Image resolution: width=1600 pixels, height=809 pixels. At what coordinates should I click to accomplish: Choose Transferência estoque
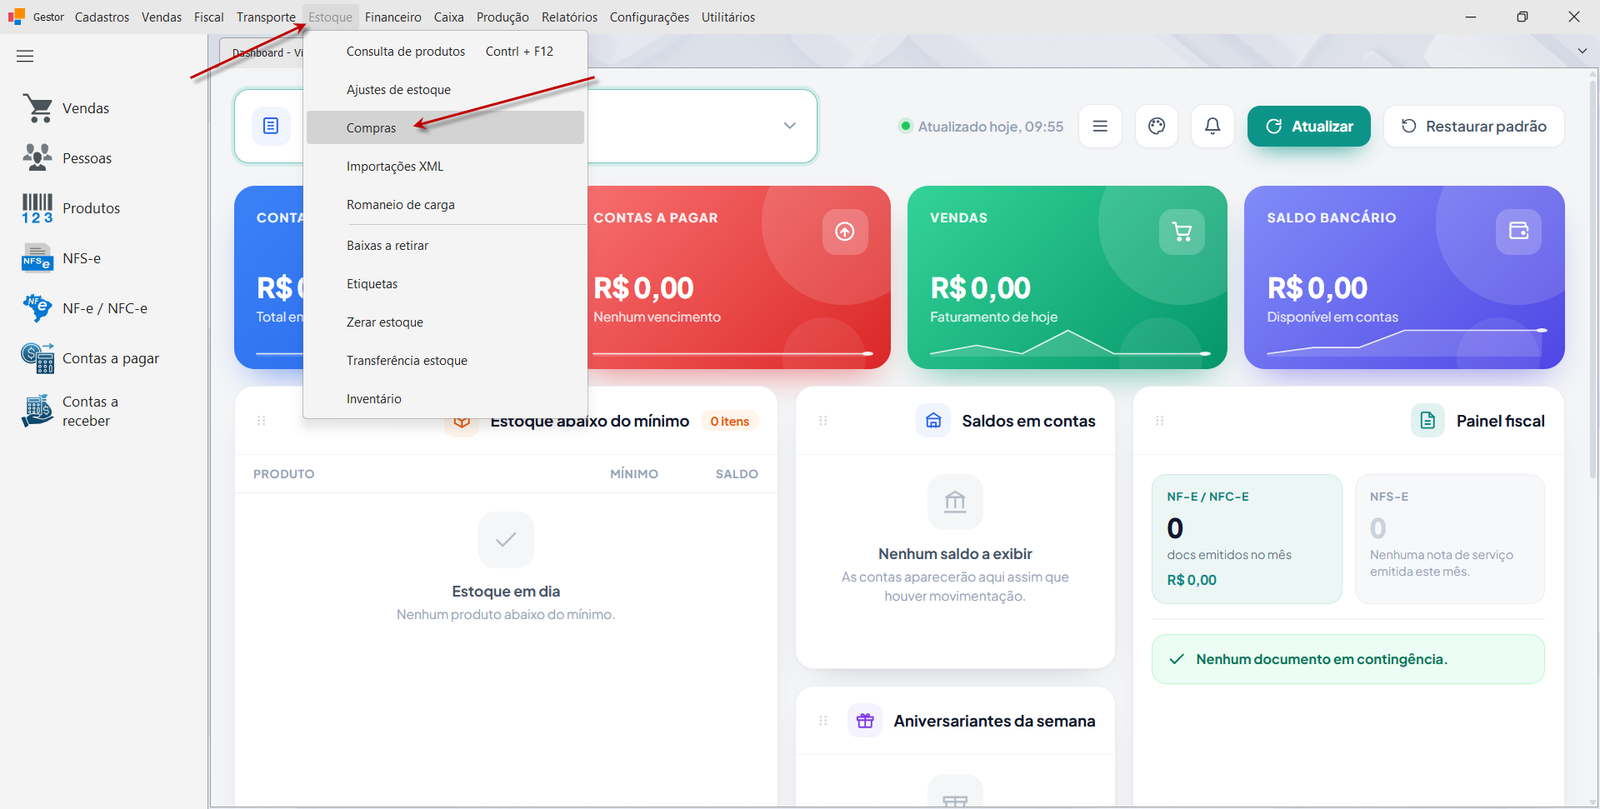click(x=445, y=361)
